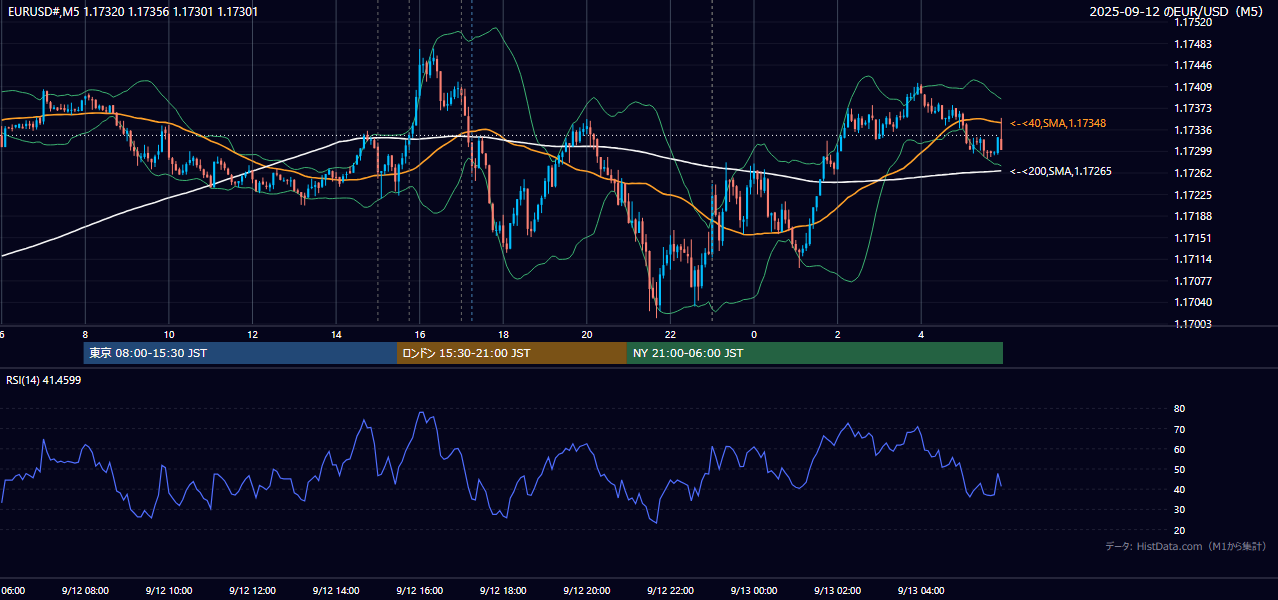Click the bottom time label 9/12 08:00

[84, 591]
